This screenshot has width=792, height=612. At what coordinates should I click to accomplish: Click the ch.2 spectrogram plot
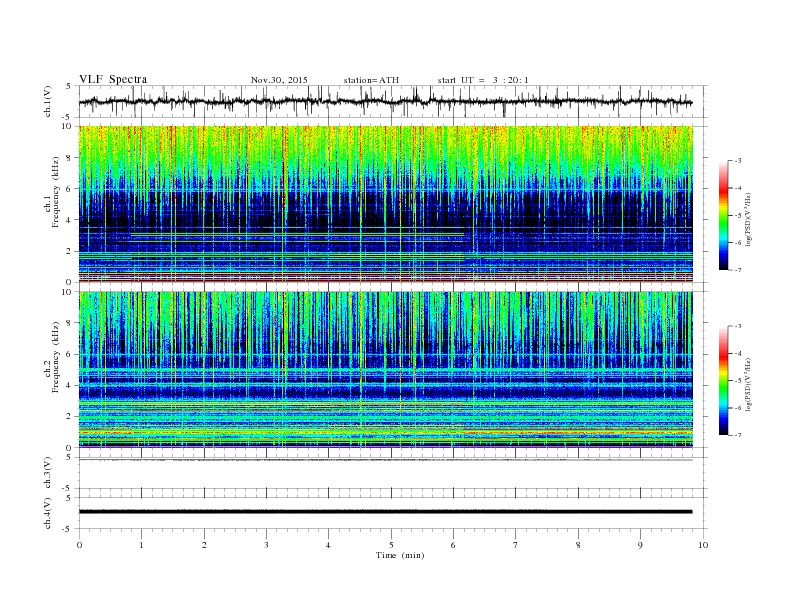coord(385,369)
